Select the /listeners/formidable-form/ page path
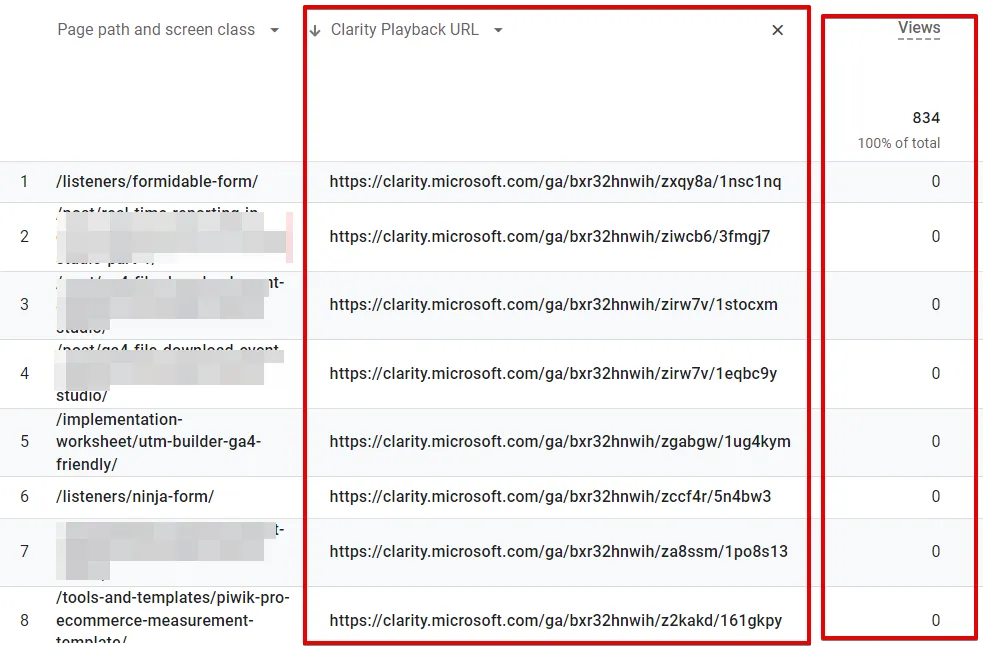 [x=157, y=181]
